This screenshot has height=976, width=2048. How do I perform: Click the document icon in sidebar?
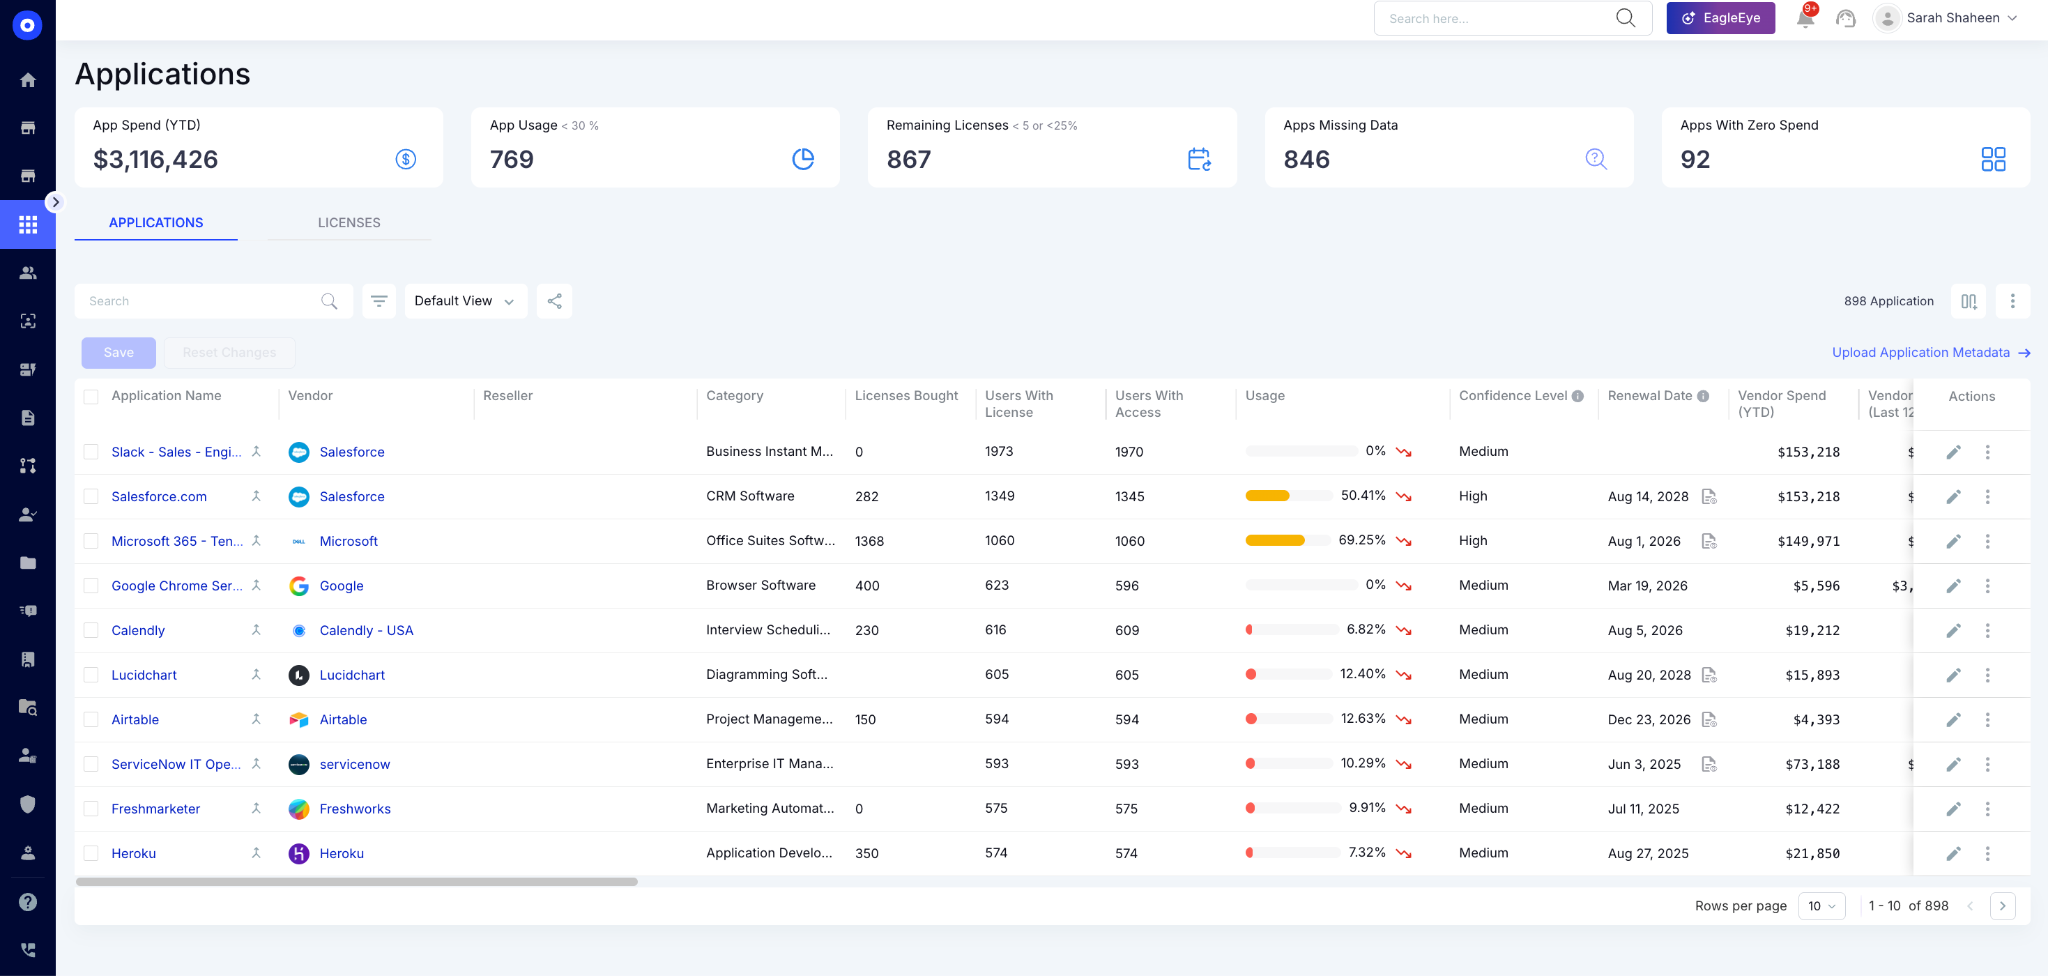(x=28, y=418)
